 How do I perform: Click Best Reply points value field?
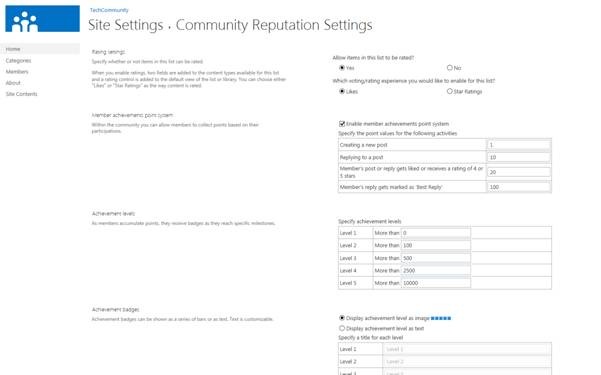519,187
